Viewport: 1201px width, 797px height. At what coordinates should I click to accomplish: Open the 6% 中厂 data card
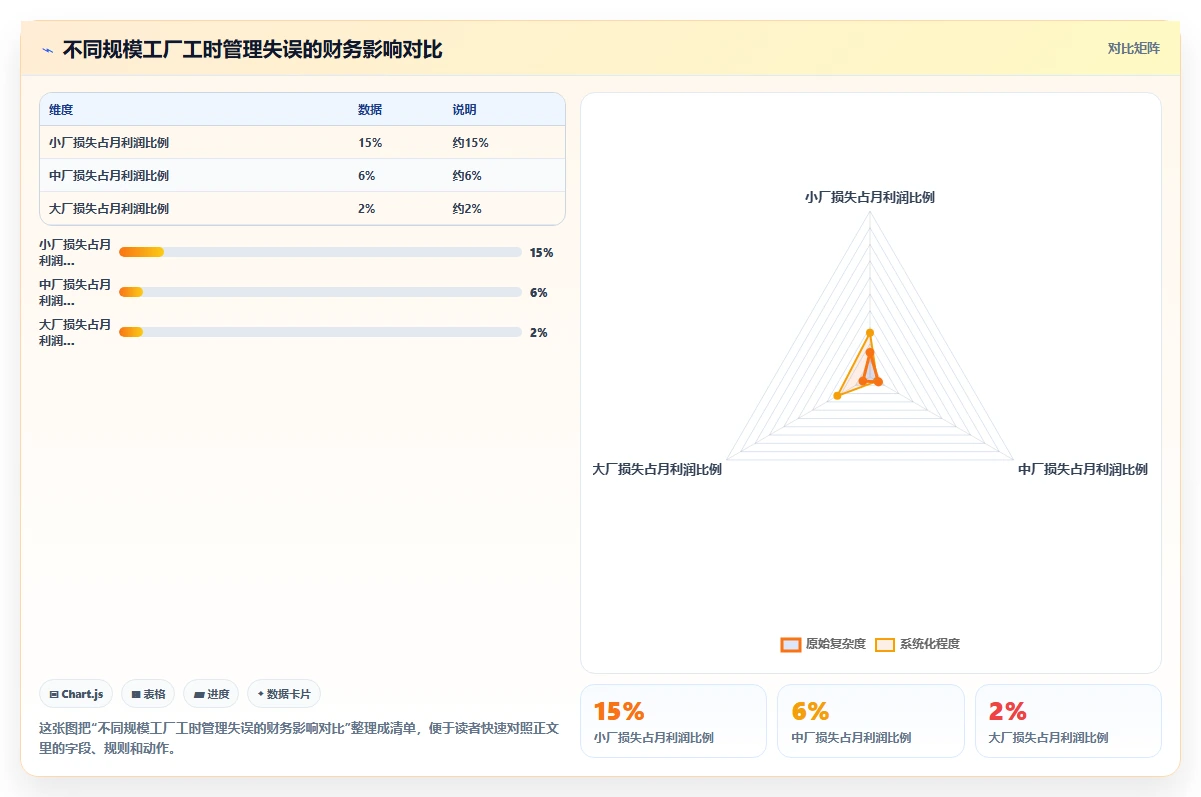tap(870, 721)
